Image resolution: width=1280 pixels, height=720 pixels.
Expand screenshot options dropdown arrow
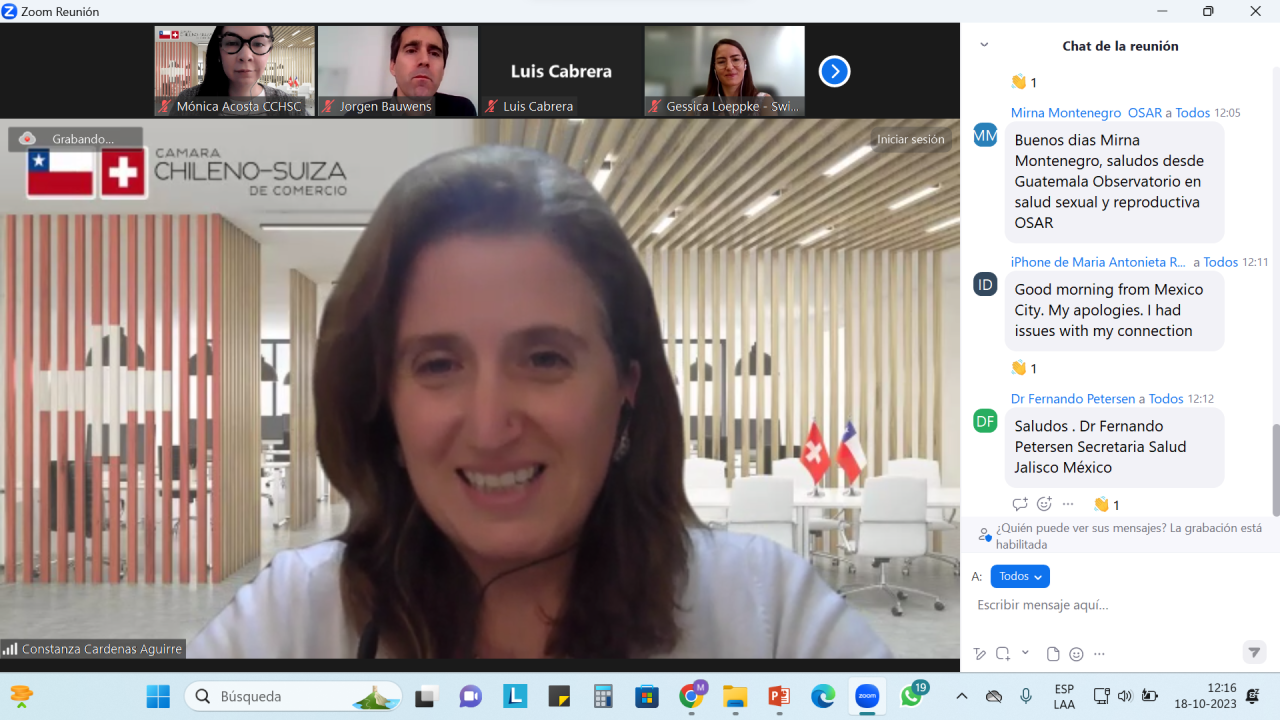click(x=1025, y=653)
